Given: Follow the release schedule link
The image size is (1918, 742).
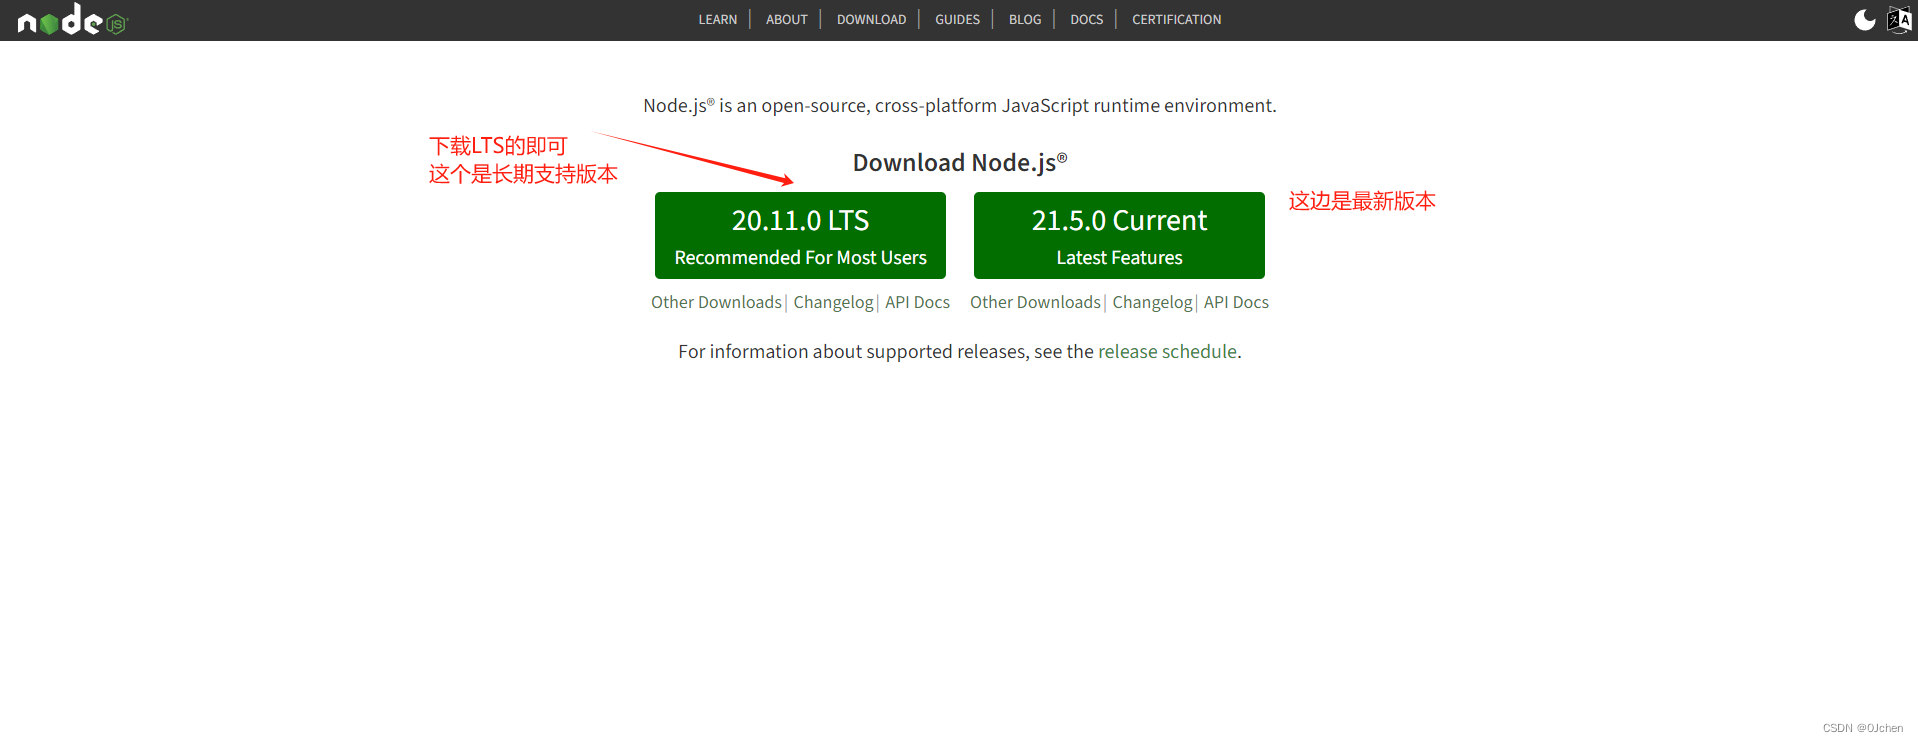Looking at the screenshot, I should (x=1167, y=352).
